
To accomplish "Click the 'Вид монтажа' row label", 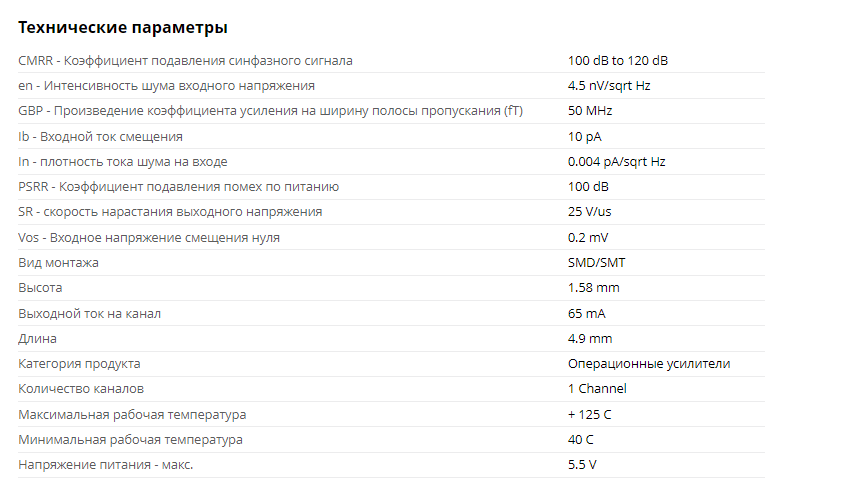I will (58, 263).
